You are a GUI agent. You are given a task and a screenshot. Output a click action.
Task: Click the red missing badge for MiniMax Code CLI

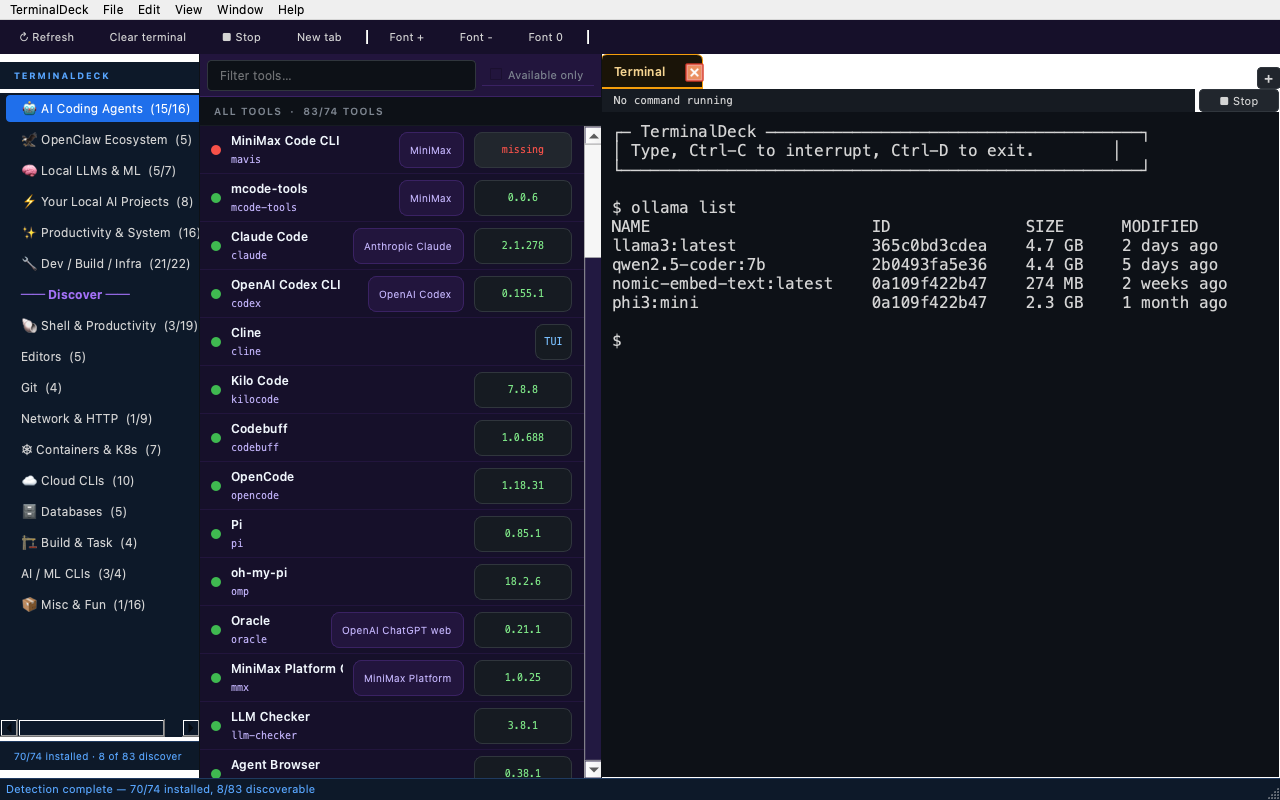tap(523, 150)
